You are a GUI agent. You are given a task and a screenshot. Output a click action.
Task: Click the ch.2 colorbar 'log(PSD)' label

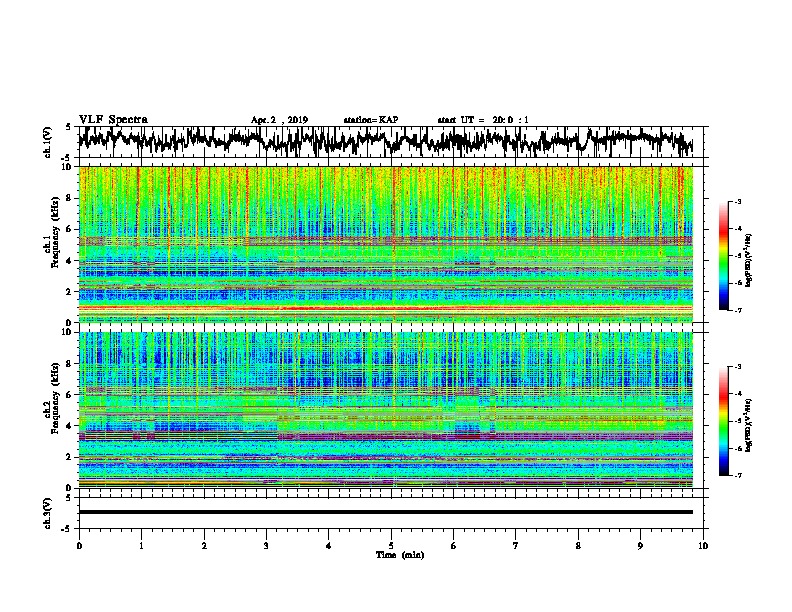coord(749,425)
